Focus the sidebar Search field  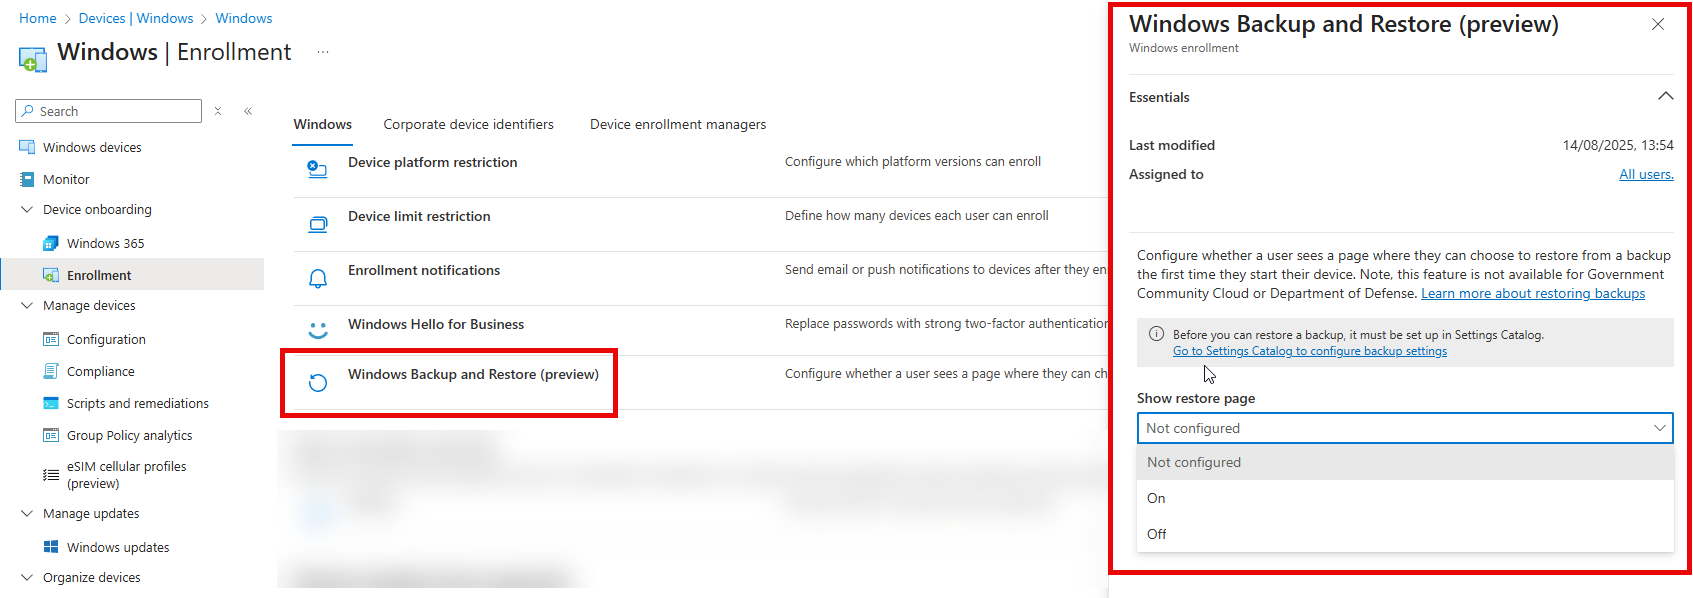click(x=109, y=111)
